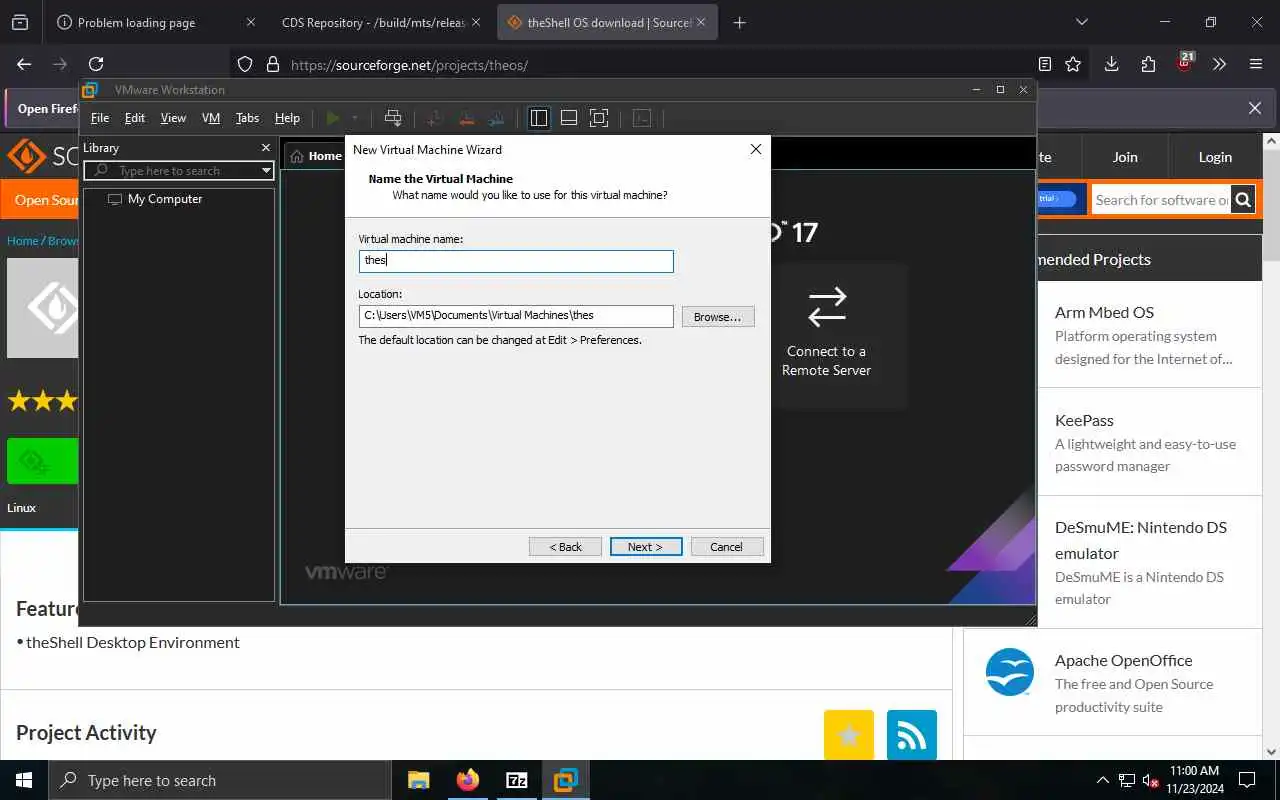Click the Virtual machine name text field
Viewport: 1280px width, 800px height.
pyautogui.click(x=516, y=261)
